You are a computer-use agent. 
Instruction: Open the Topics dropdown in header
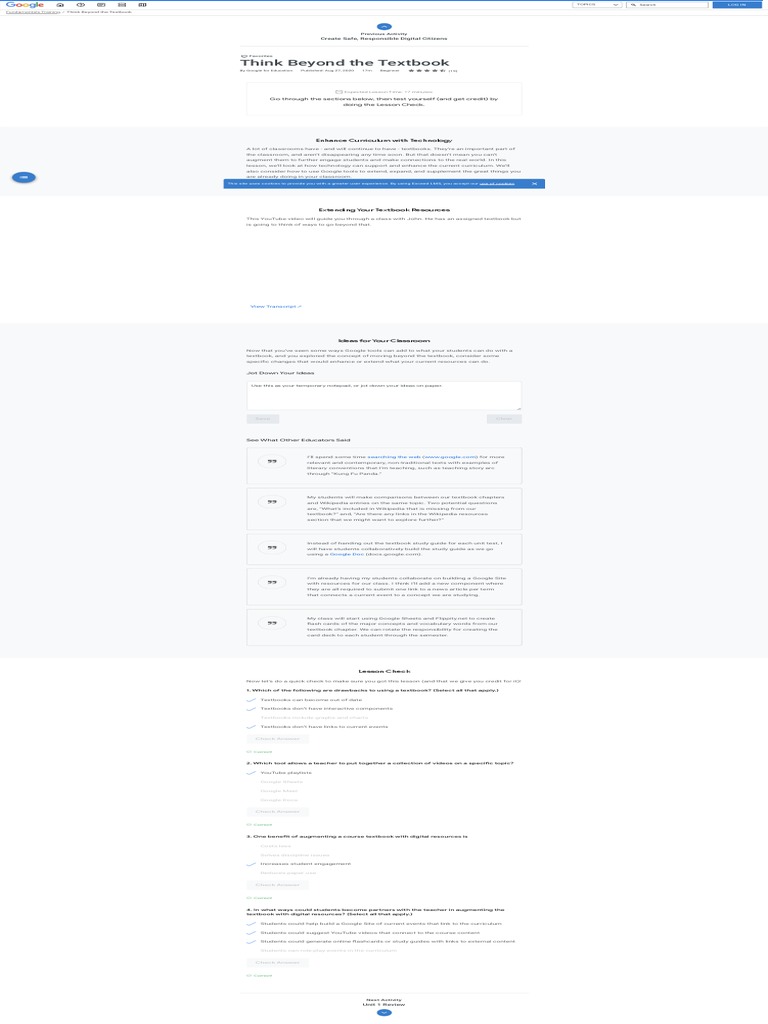[597, 5]
